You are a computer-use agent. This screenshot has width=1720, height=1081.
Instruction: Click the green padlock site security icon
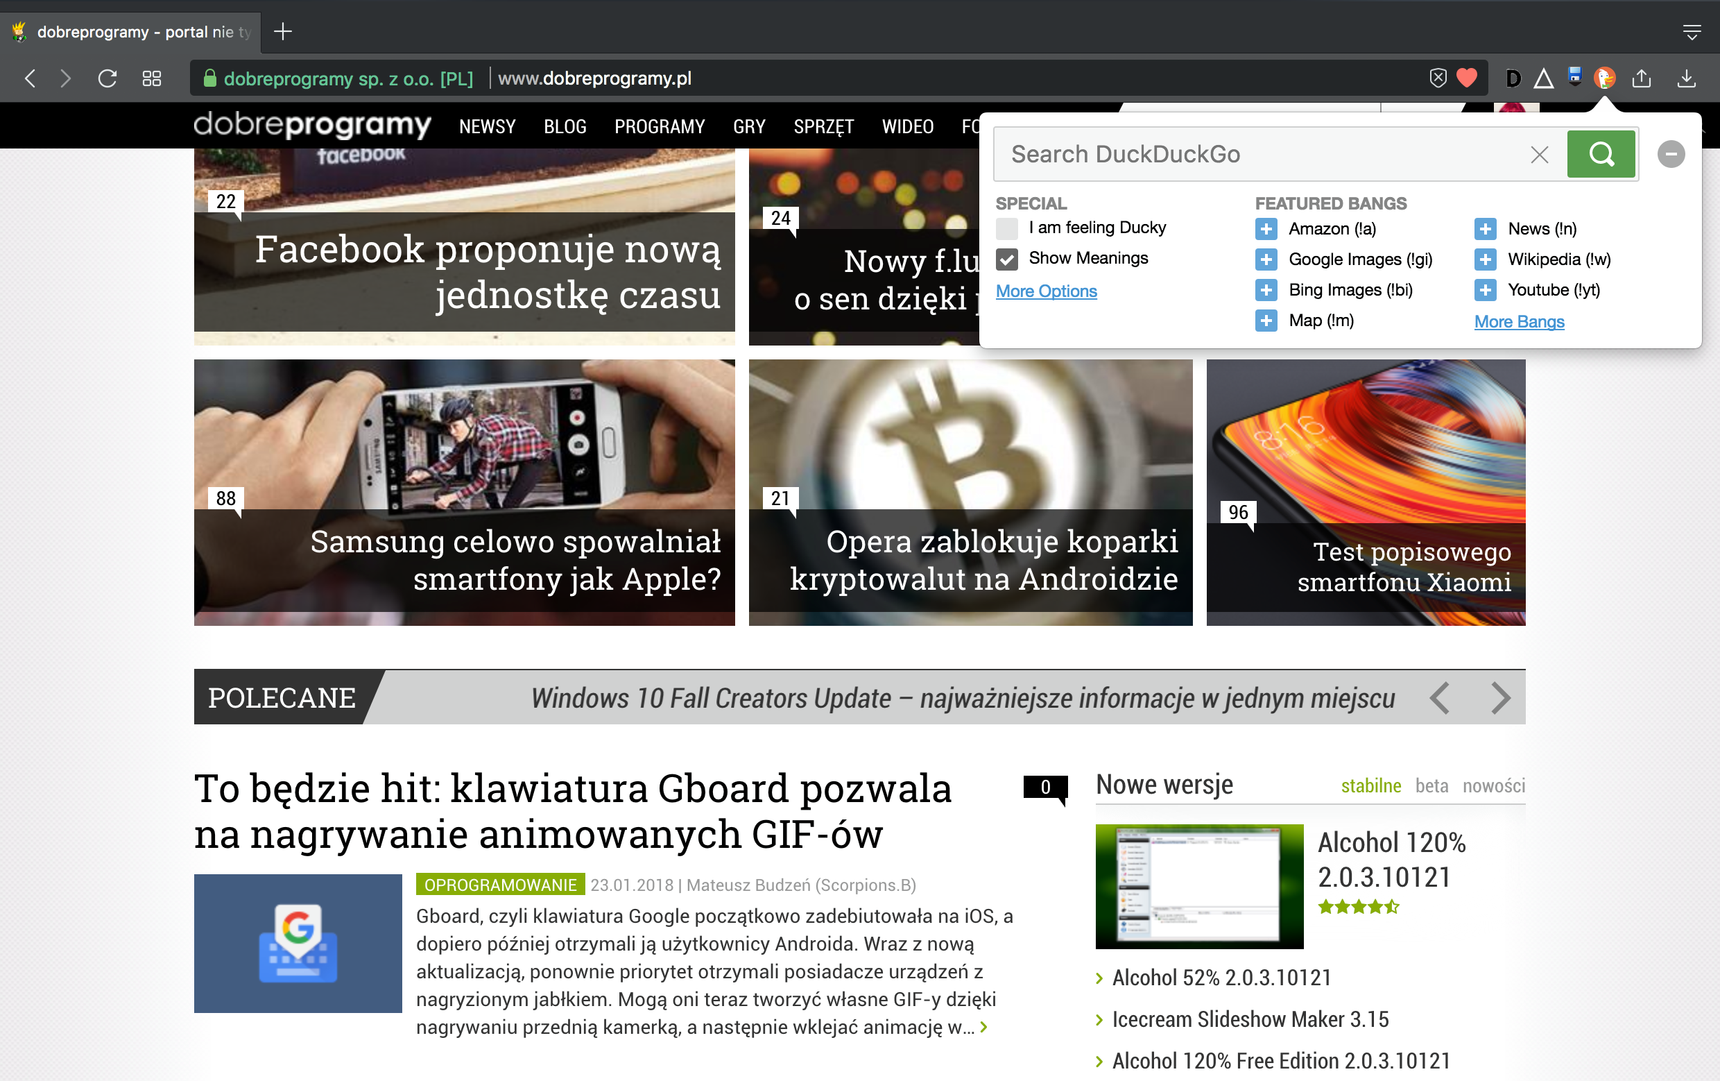coord(210,78)
